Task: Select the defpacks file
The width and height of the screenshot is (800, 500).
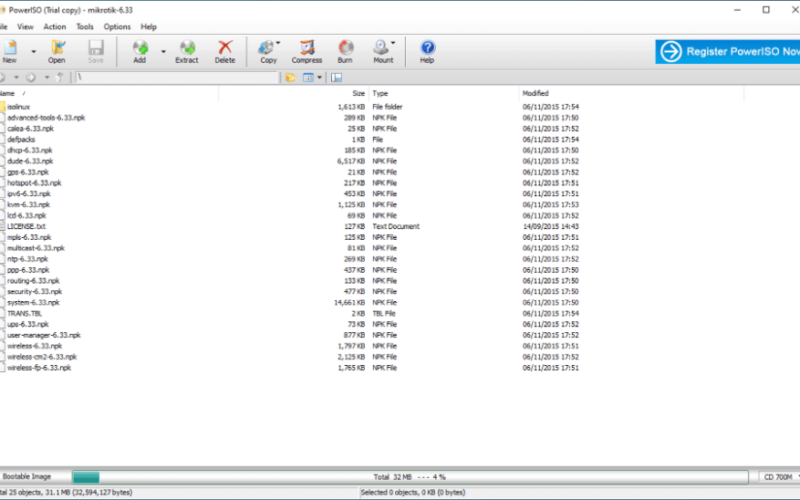Action: click(x=21, y=139)
